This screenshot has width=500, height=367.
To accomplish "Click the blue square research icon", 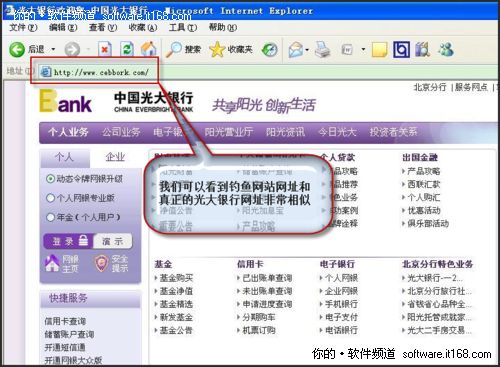I will tap(401, 50).
